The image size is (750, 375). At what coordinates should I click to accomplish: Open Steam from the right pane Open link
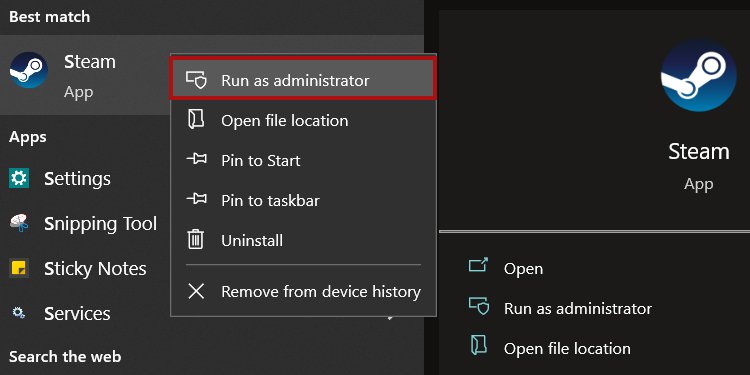[523, 268]
